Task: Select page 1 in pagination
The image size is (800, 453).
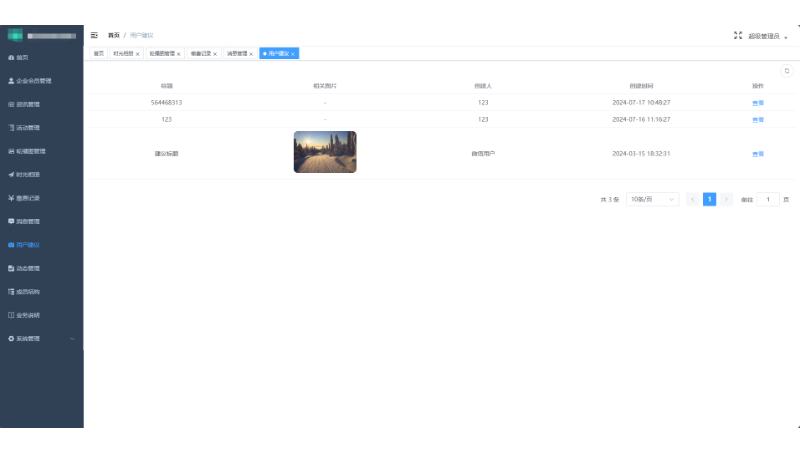Action: point(709,199)
